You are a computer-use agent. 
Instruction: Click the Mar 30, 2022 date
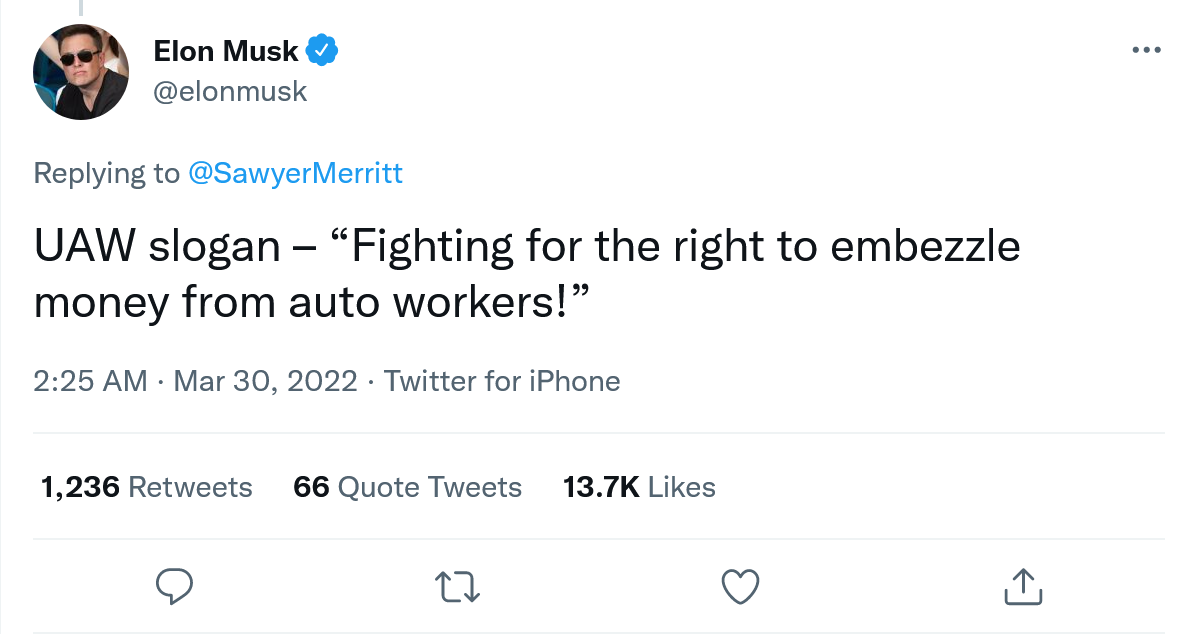point(265,381)
